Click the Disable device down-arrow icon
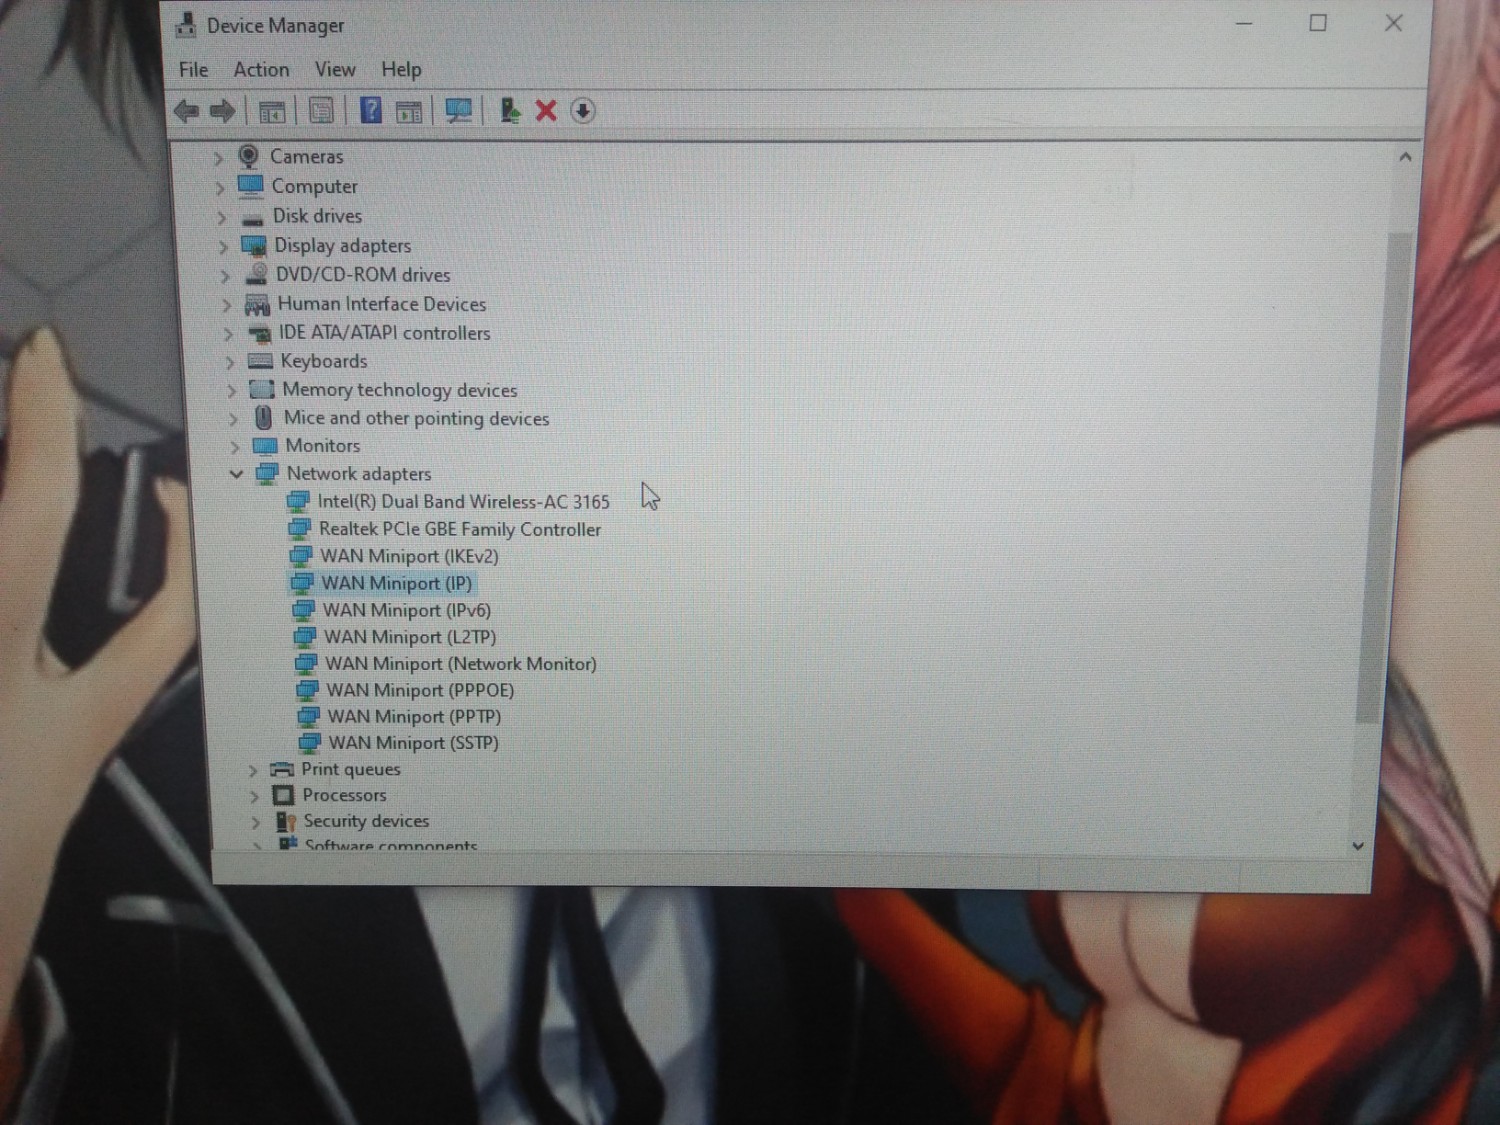 [583, 111]
